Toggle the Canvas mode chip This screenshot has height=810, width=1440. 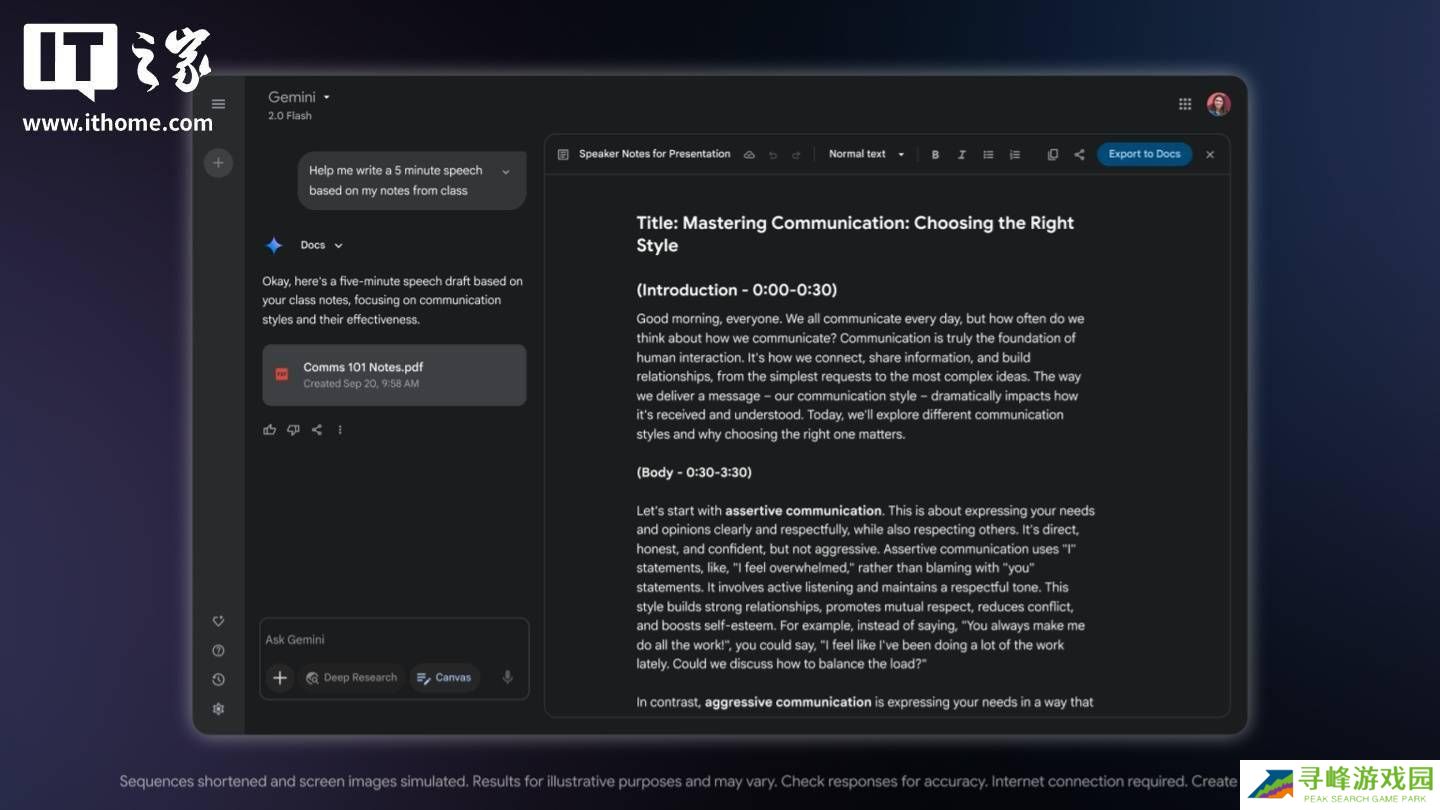coord(444,678)
